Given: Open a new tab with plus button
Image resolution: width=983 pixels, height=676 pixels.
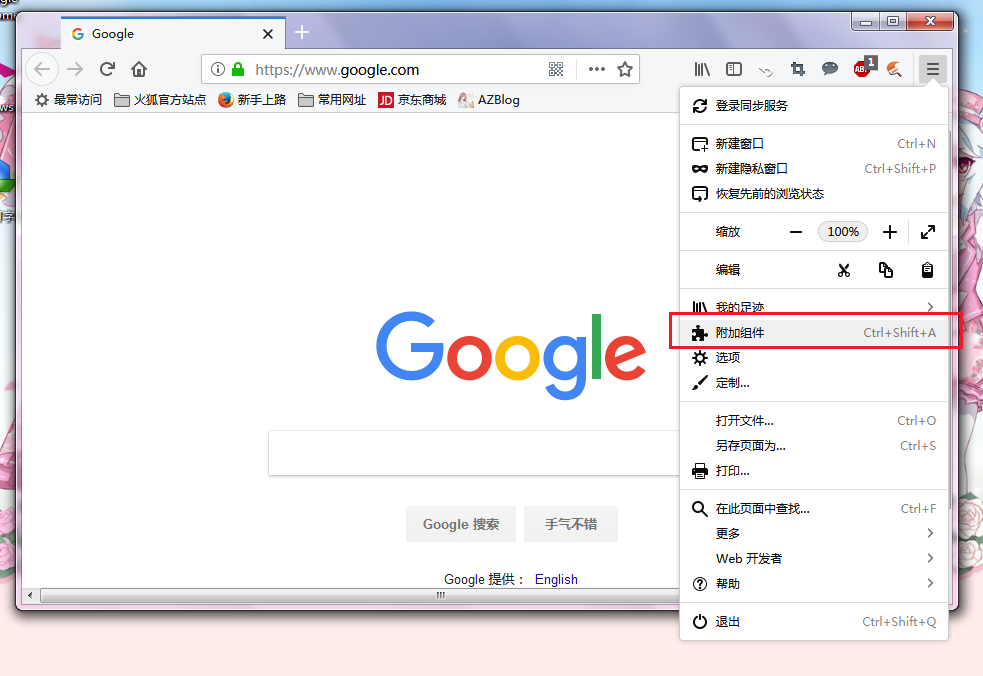Looking at the screenshot, I should coord(302,32).
